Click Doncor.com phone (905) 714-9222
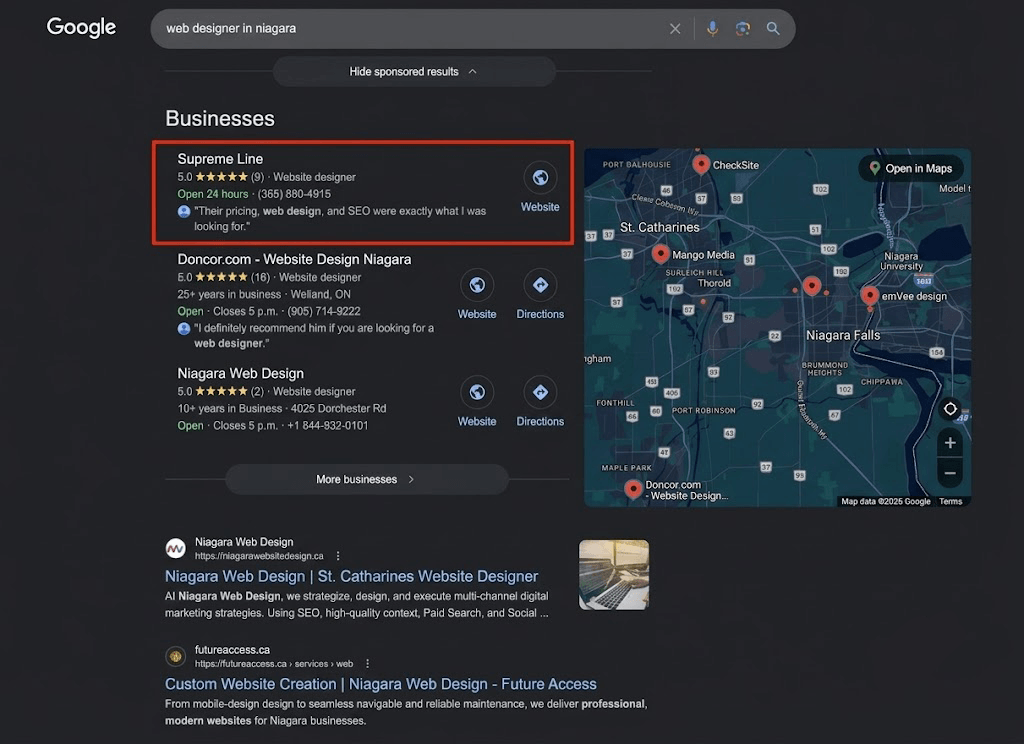The height and width of the screenshot is (744, 1024). coord(324,312)
